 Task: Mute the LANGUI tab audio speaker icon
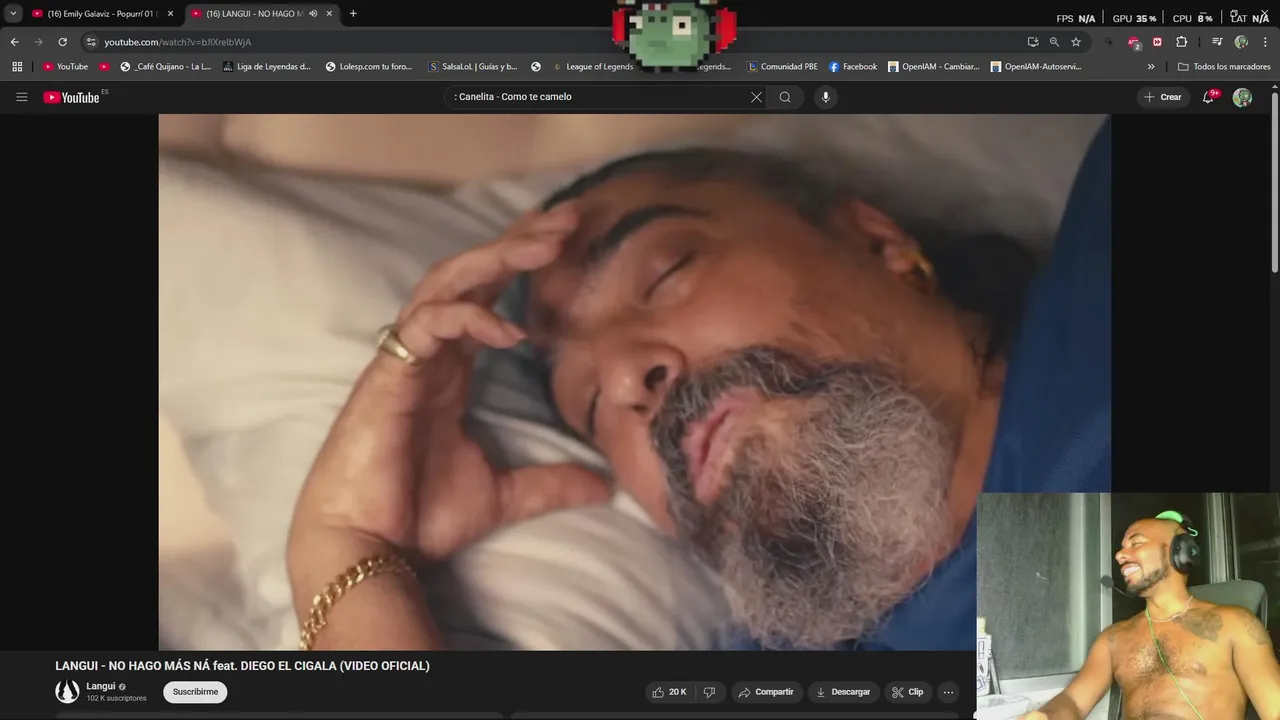tap(313, 14)
